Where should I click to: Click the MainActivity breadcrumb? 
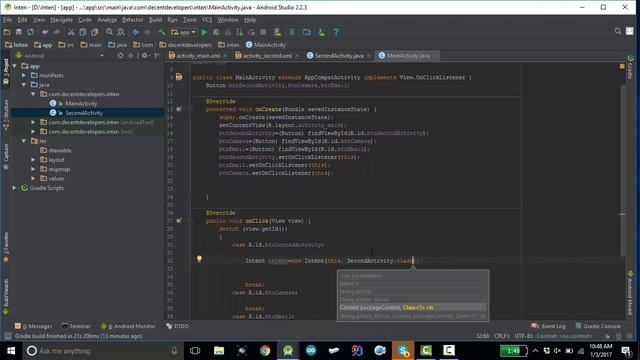tap(266, 44)
